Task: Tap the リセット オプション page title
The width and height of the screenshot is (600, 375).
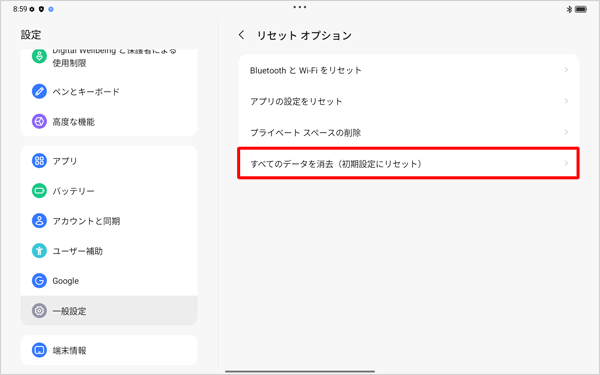Action: 304,36
